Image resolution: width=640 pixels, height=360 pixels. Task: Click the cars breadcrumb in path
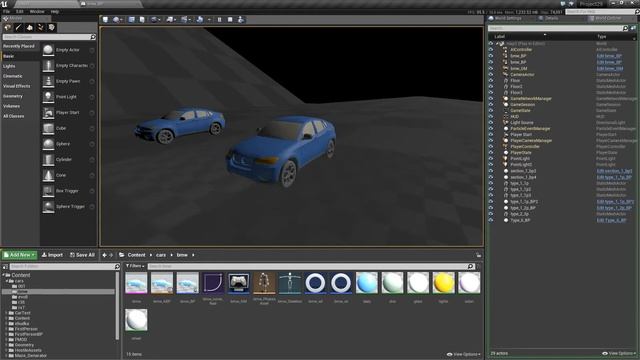tap(161, 255)
